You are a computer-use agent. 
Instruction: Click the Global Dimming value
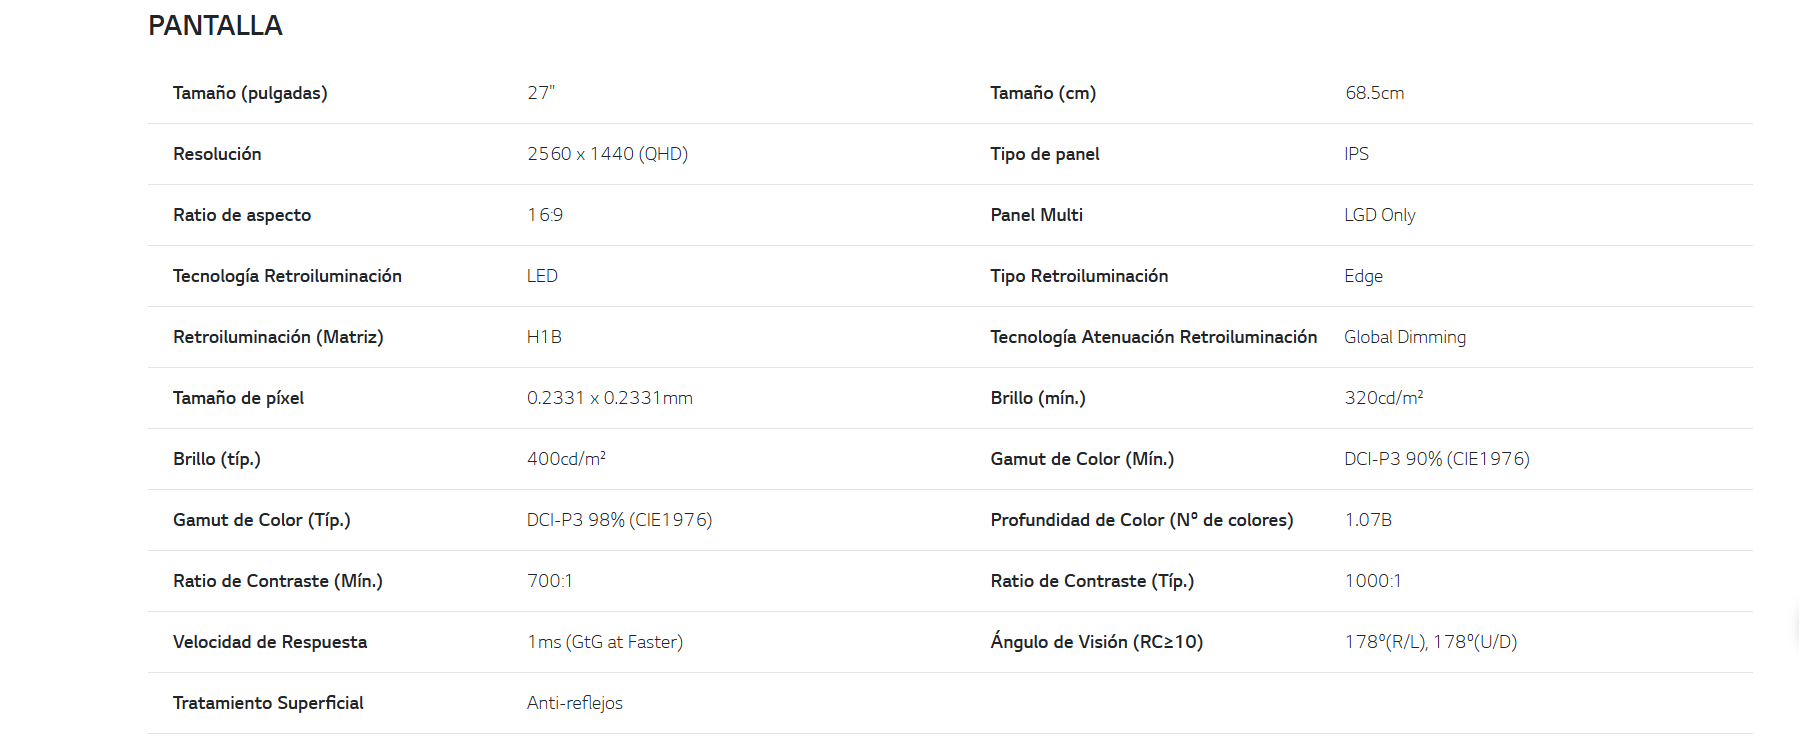tap(1405, 337)
